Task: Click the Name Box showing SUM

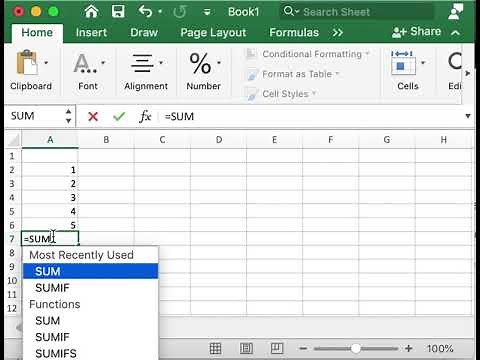Action: pos(35,116)
